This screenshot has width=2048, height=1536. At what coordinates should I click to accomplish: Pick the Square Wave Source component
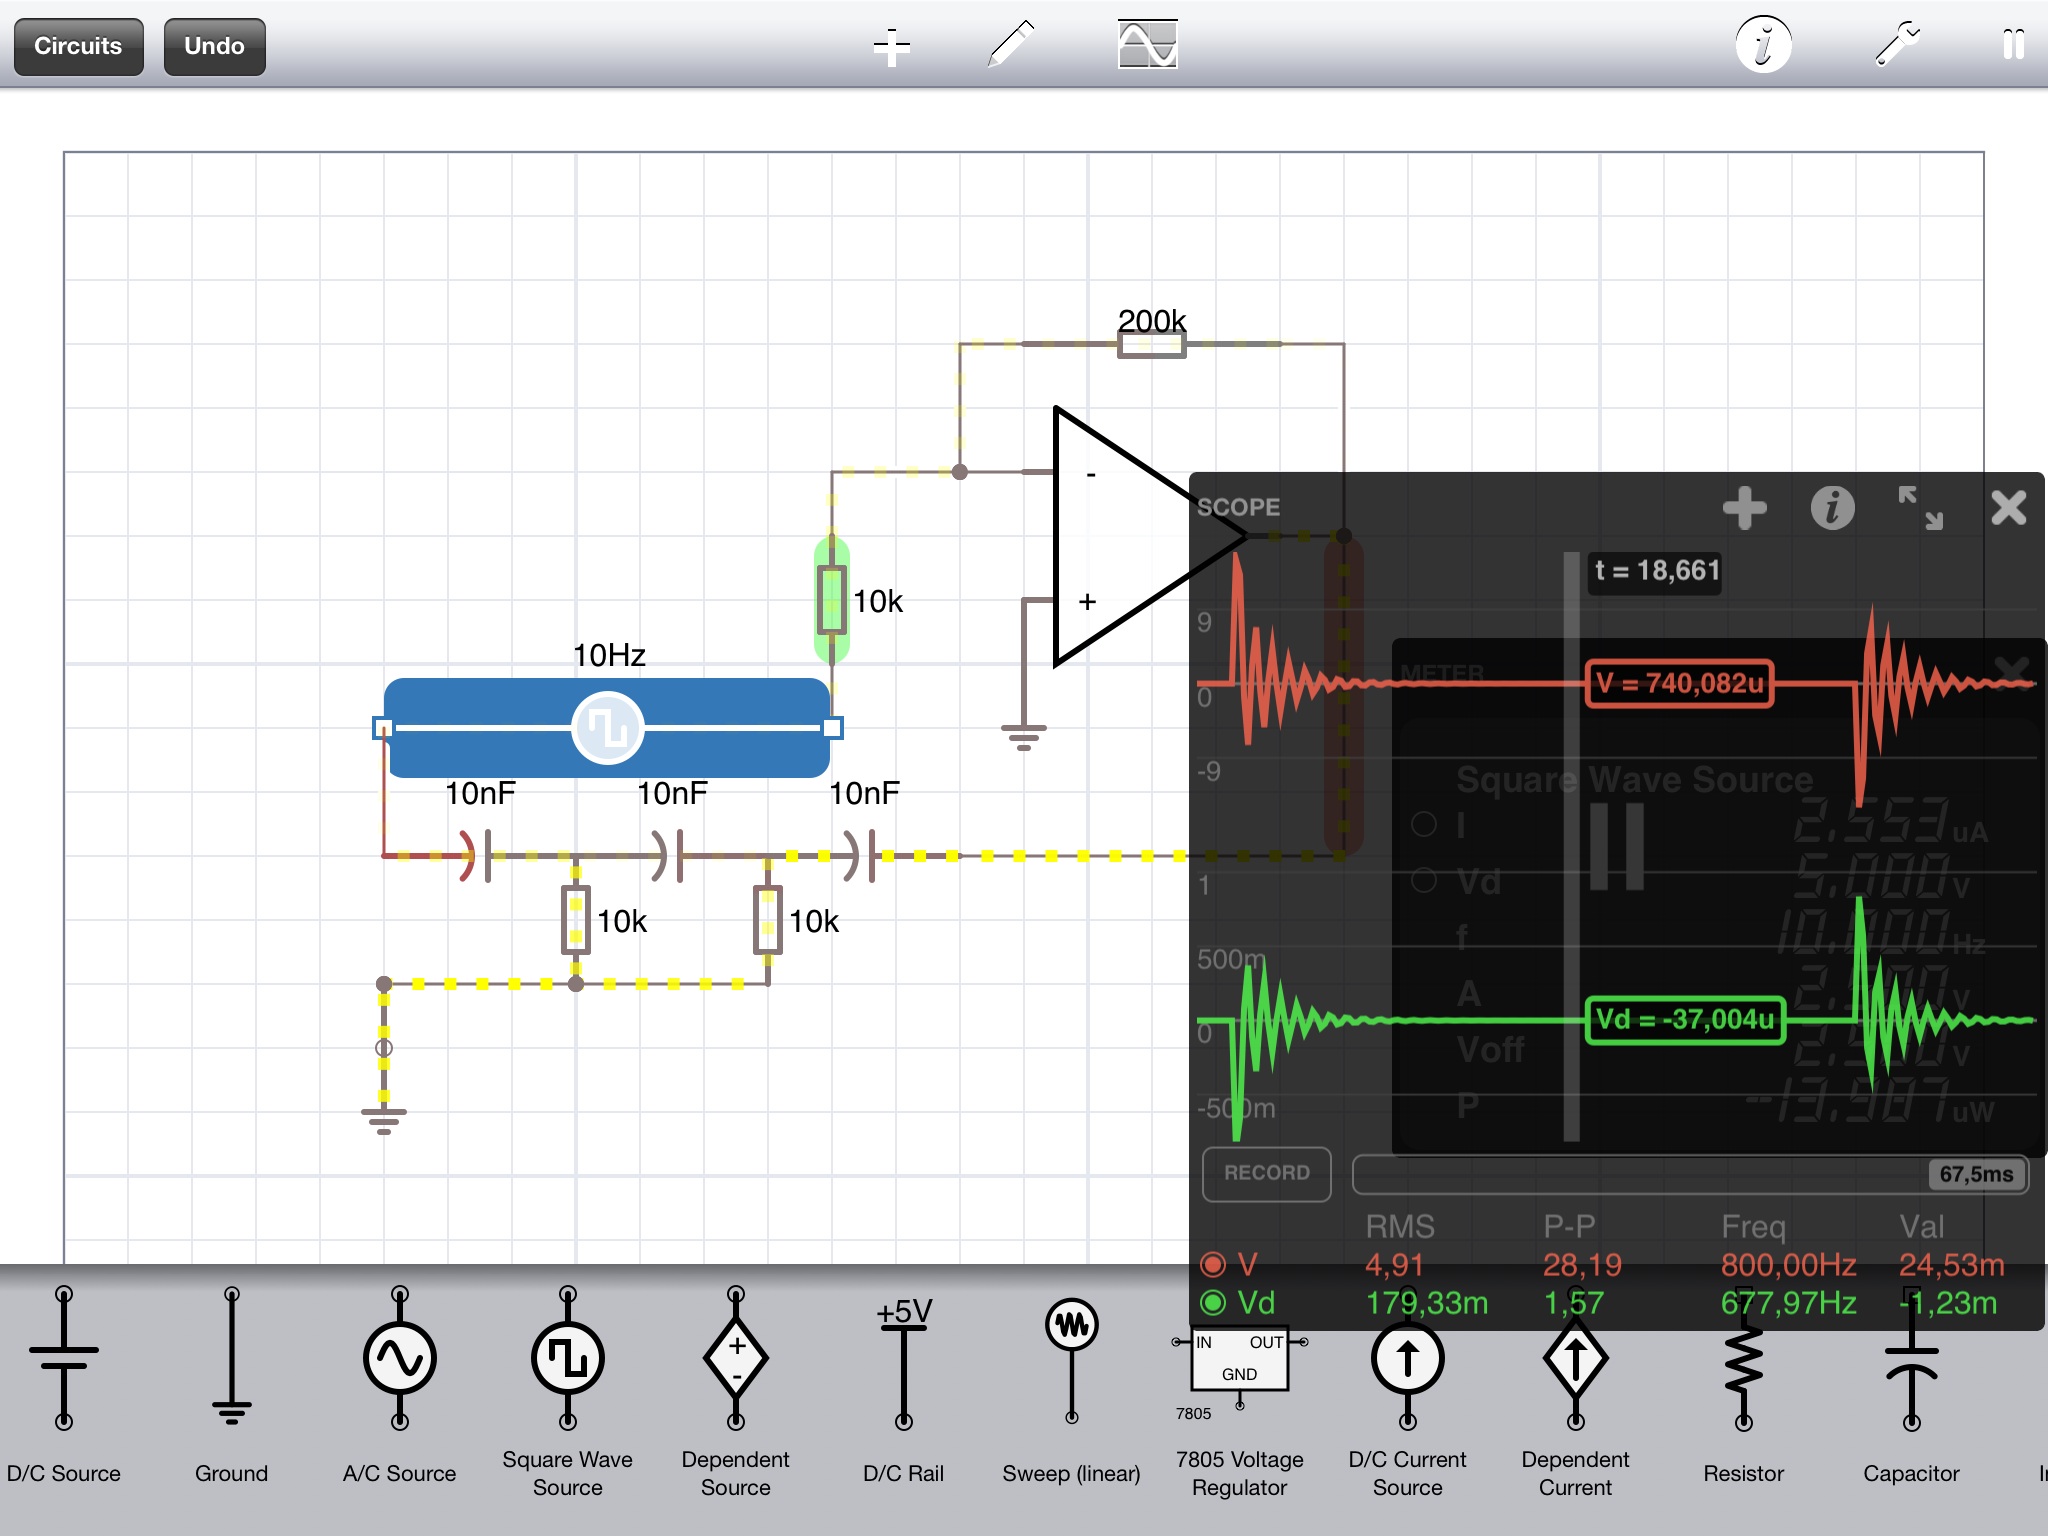pyautogui.click(x=567, y=1392)
